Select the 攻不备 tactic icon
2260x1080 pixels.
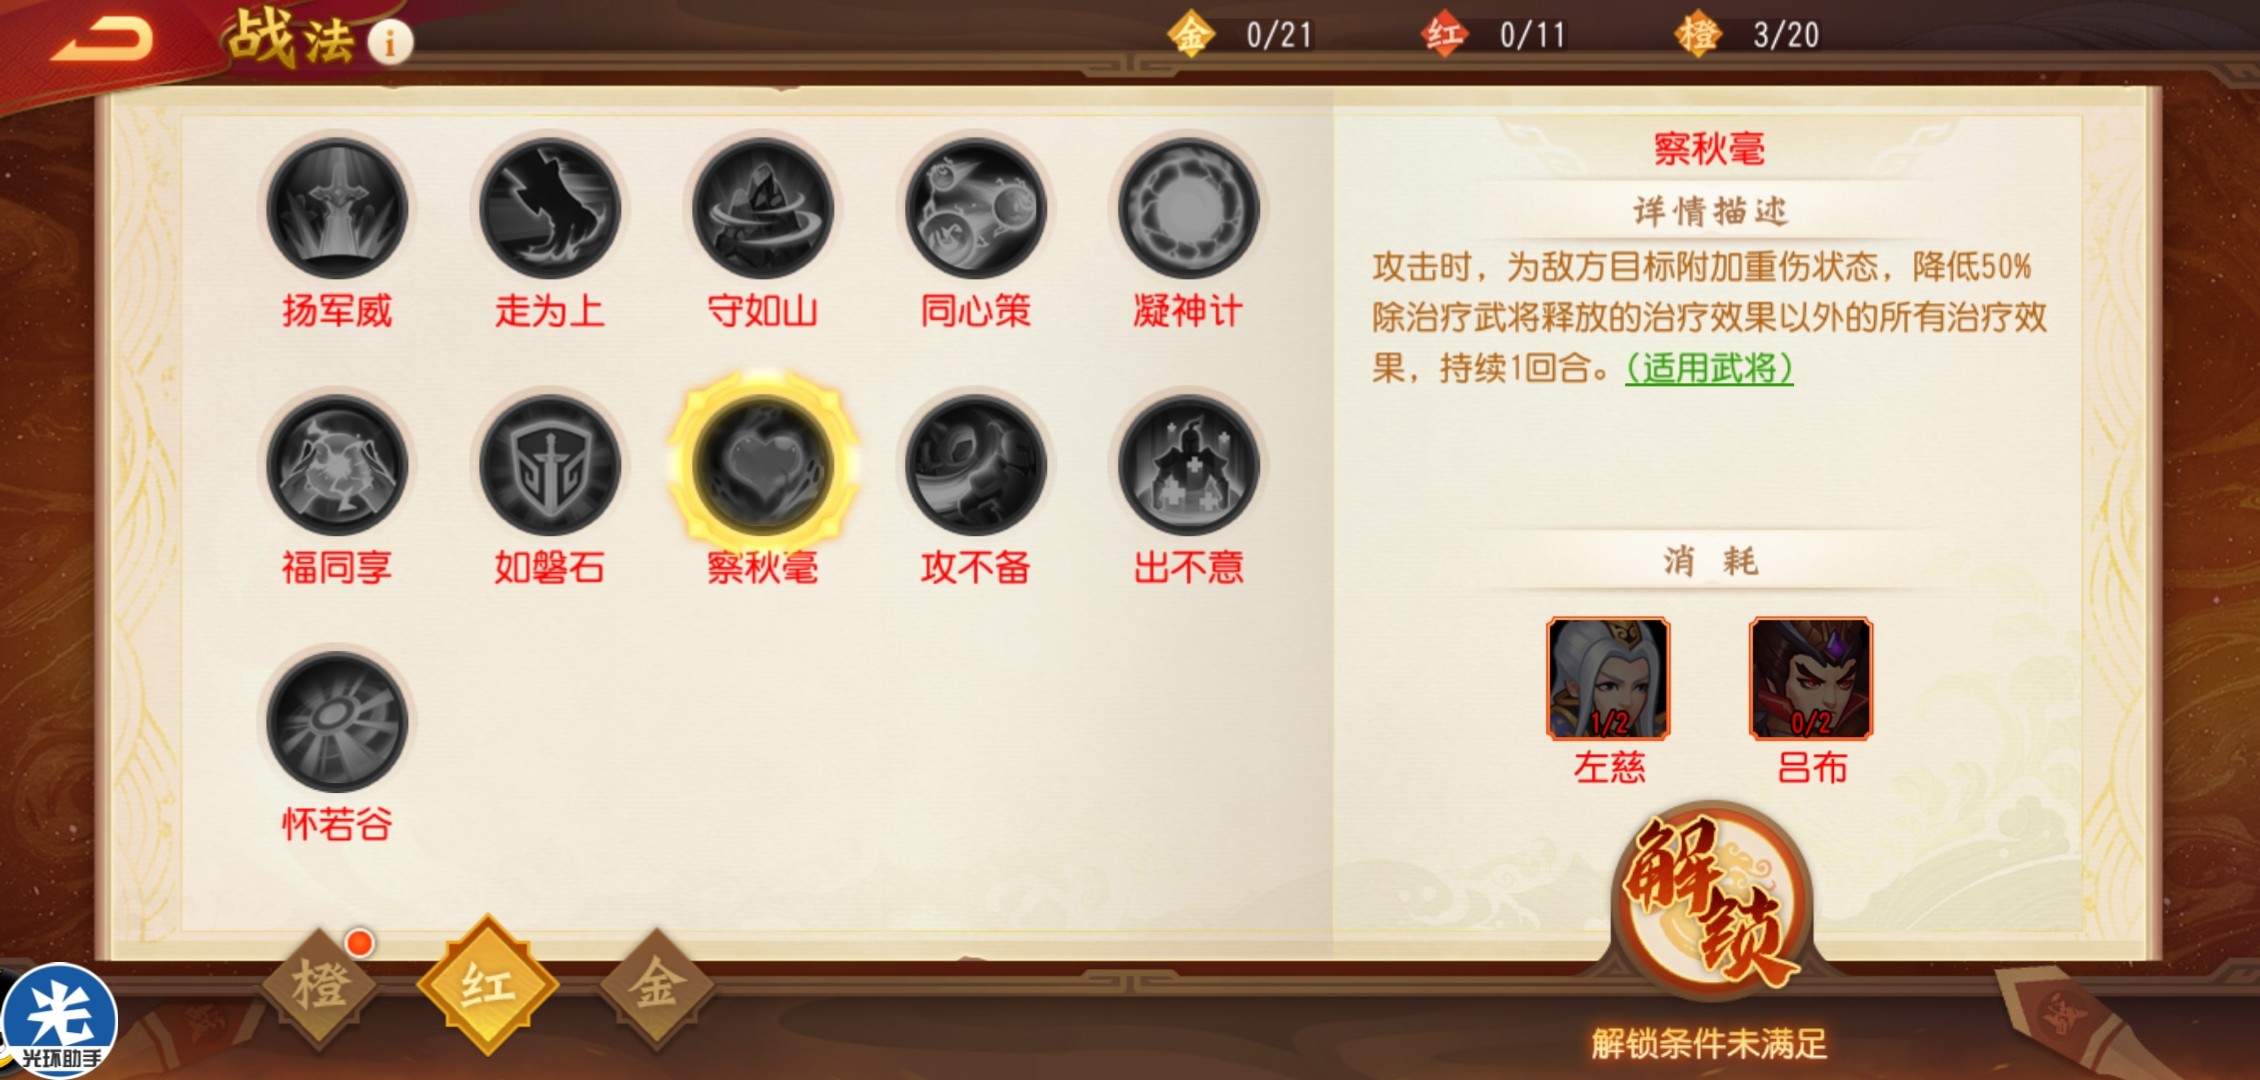click(976, 465)
